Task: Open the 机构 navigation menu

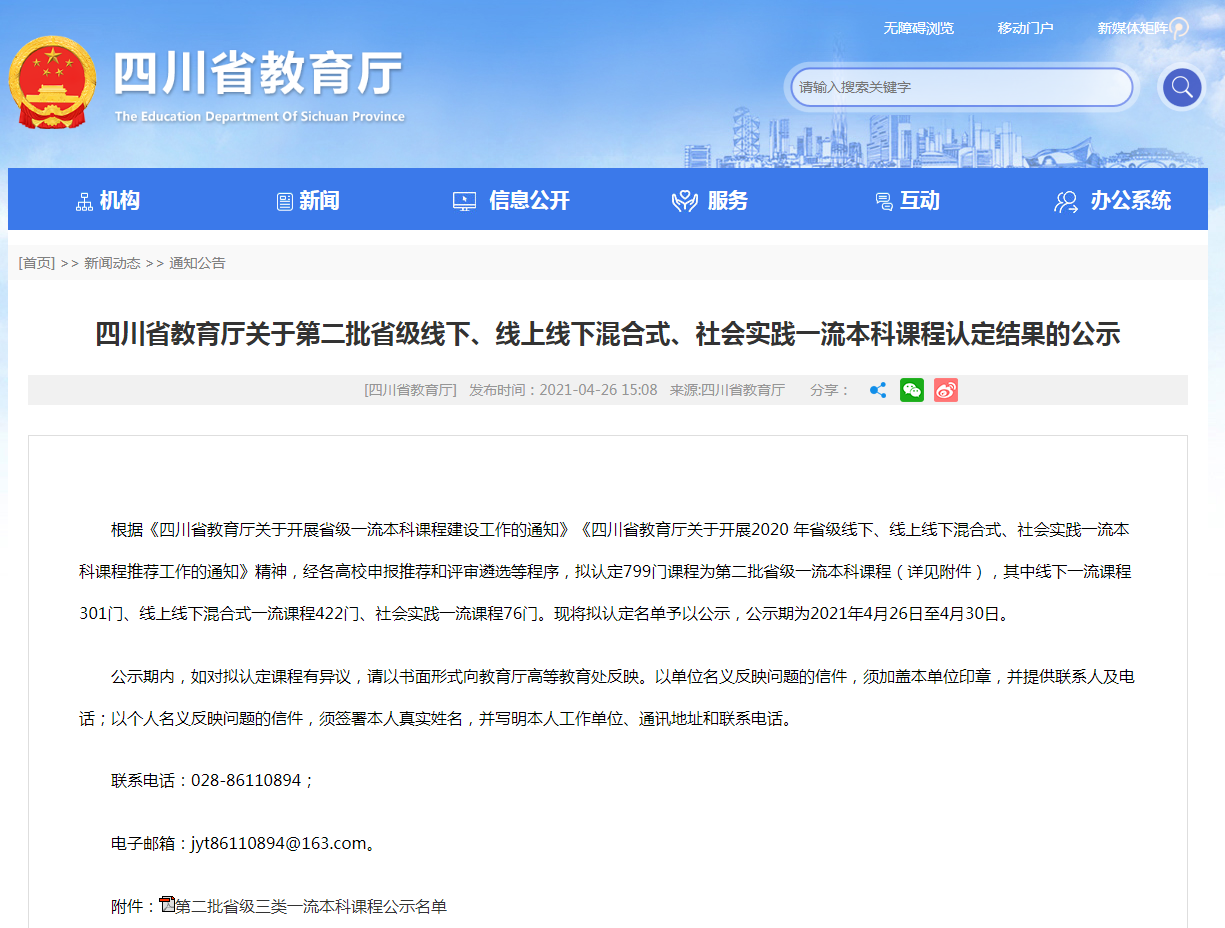Action: point(108,201)
